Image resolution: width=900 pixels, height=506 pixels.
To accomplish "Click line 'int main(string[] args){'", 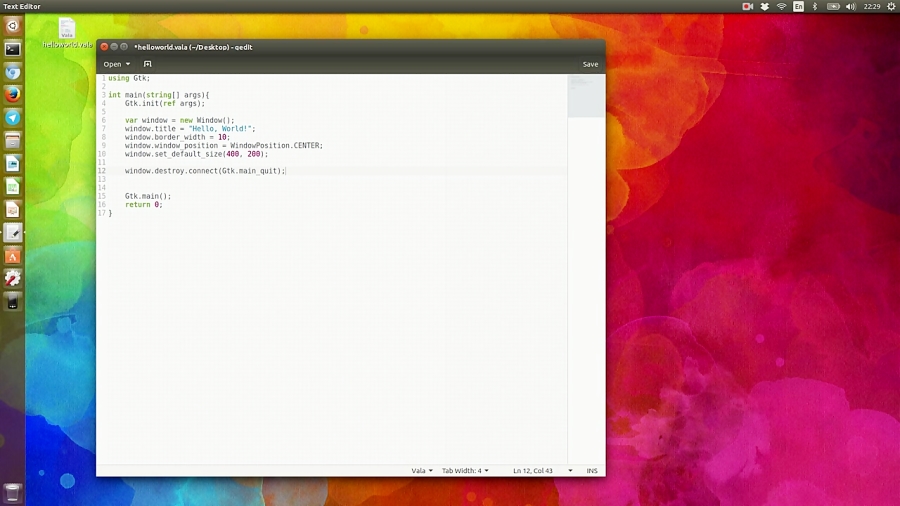I will click(159, 95).
